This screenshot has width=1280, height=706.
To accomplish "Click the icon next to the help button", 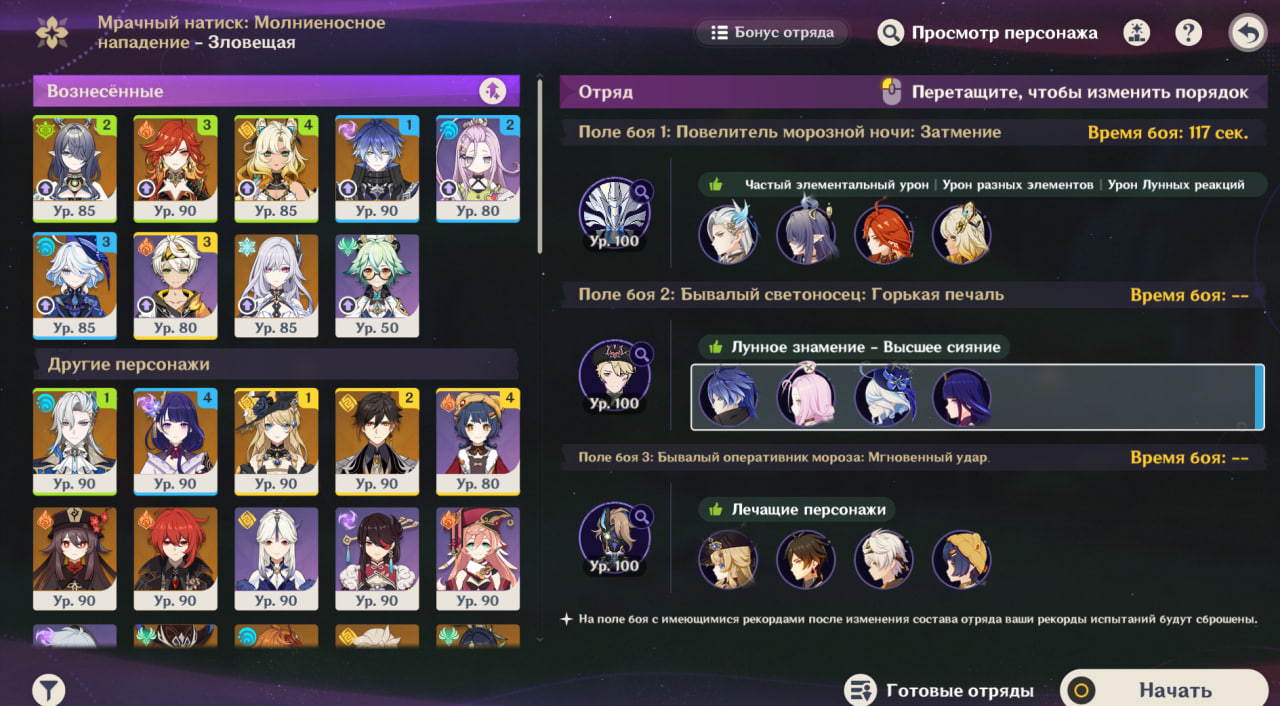I will [1136, 33].
